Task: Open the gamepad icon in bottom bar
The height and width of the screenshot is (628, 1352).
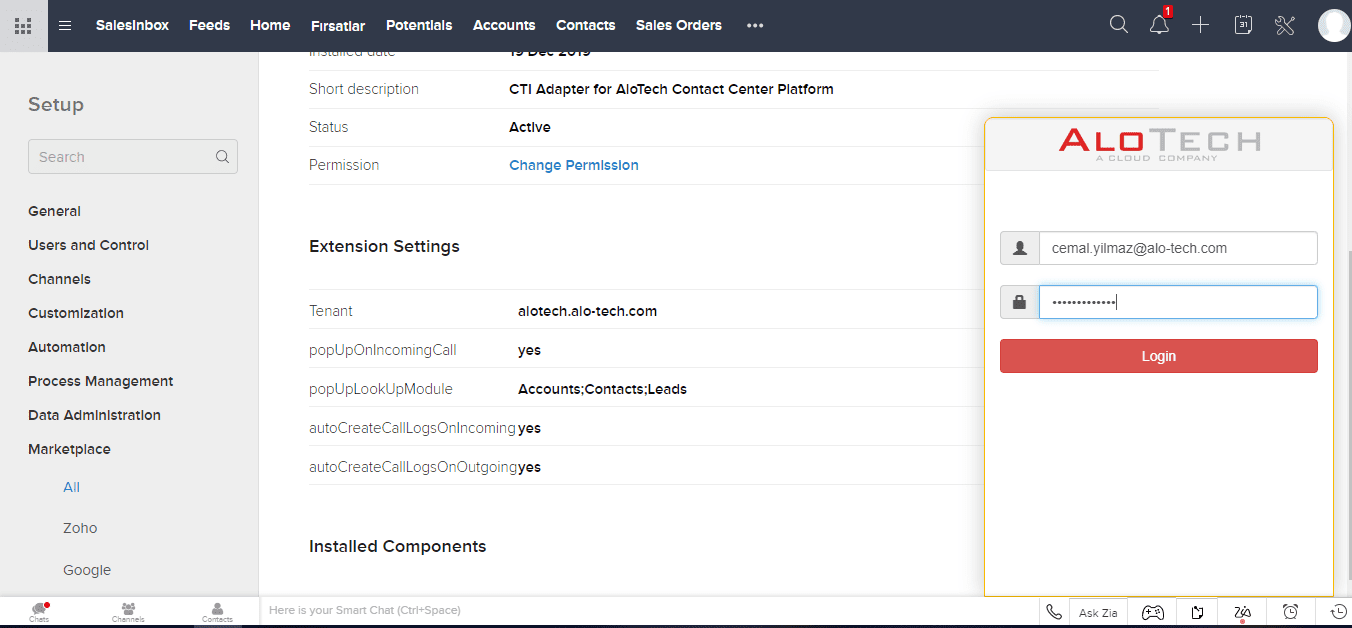Action: pos(1153,612)
